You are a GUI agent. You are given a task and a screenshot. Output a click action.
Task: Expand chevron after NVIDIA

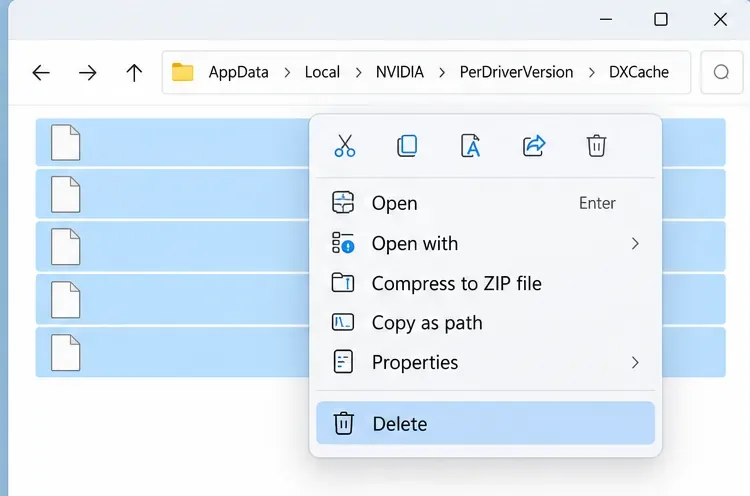442,73
